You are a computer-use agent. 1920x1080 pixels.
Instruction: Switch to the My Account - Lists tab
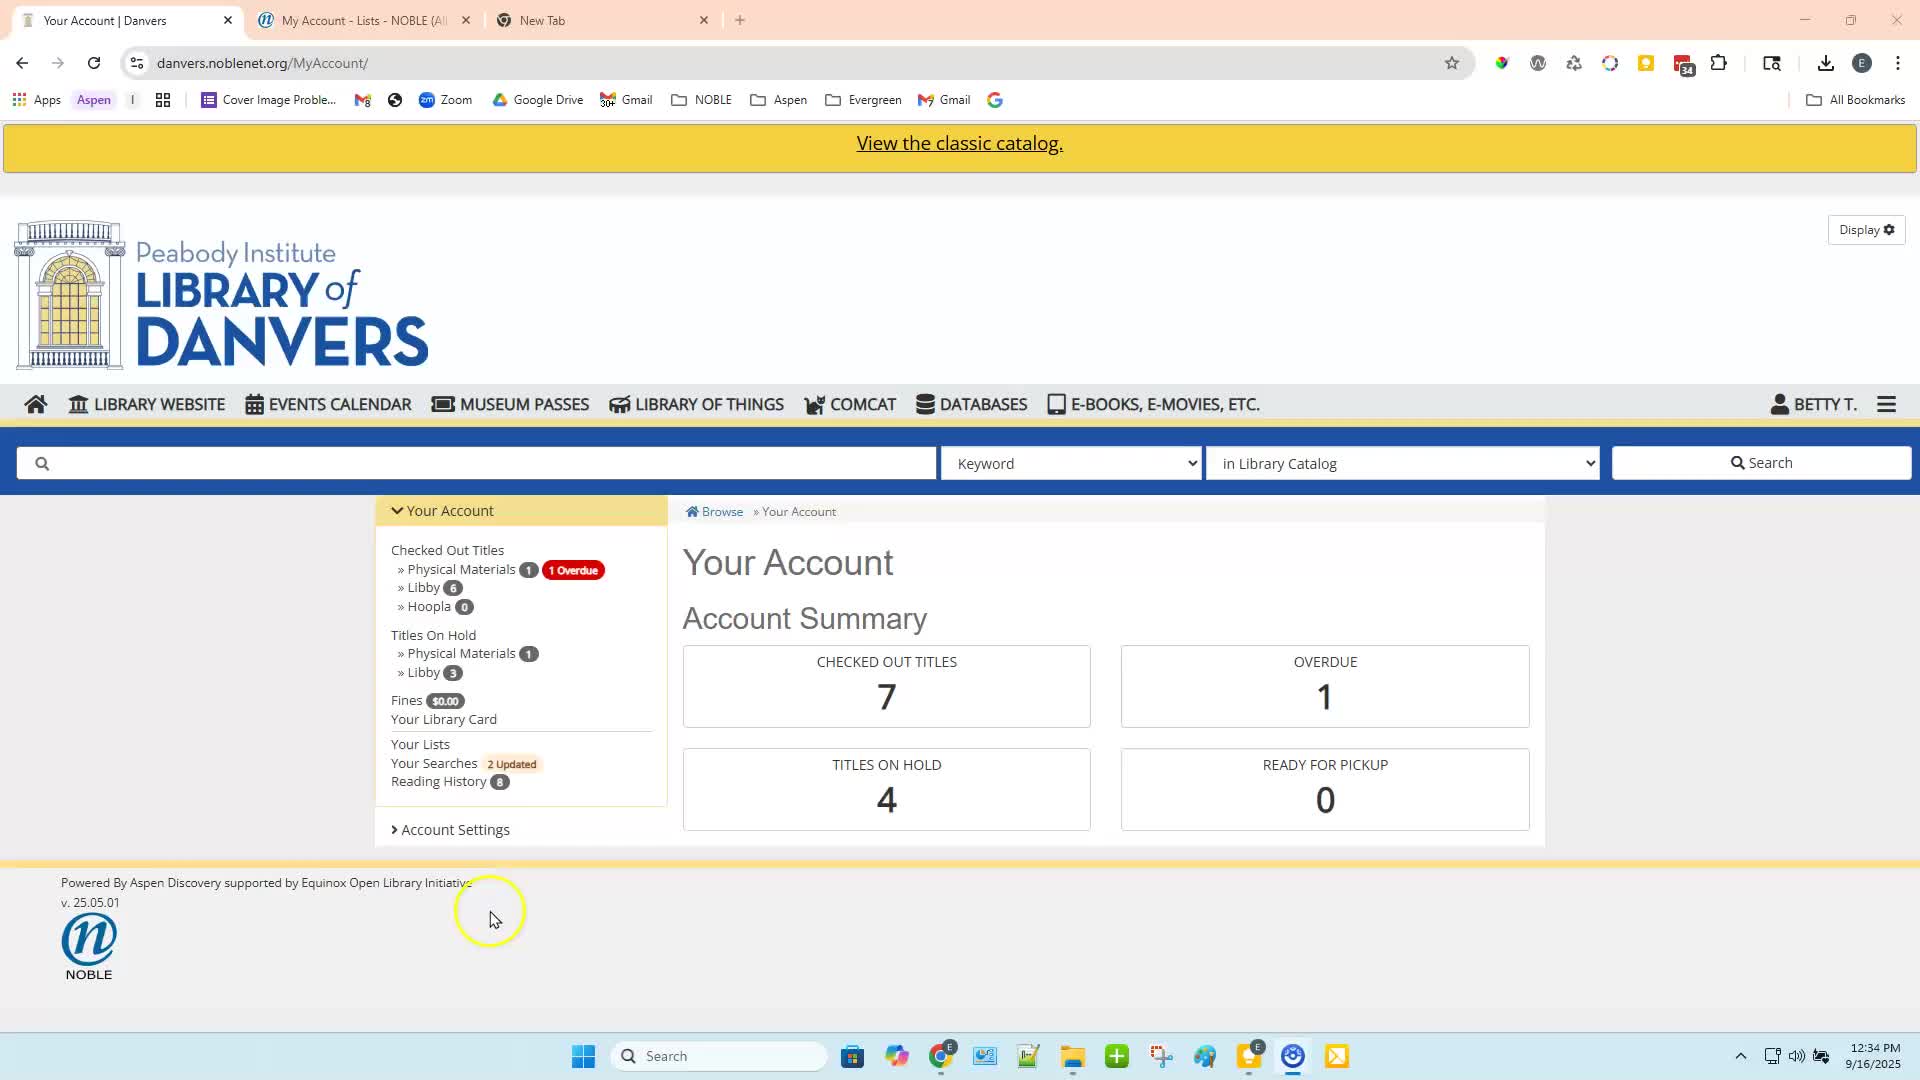[364, 20]
